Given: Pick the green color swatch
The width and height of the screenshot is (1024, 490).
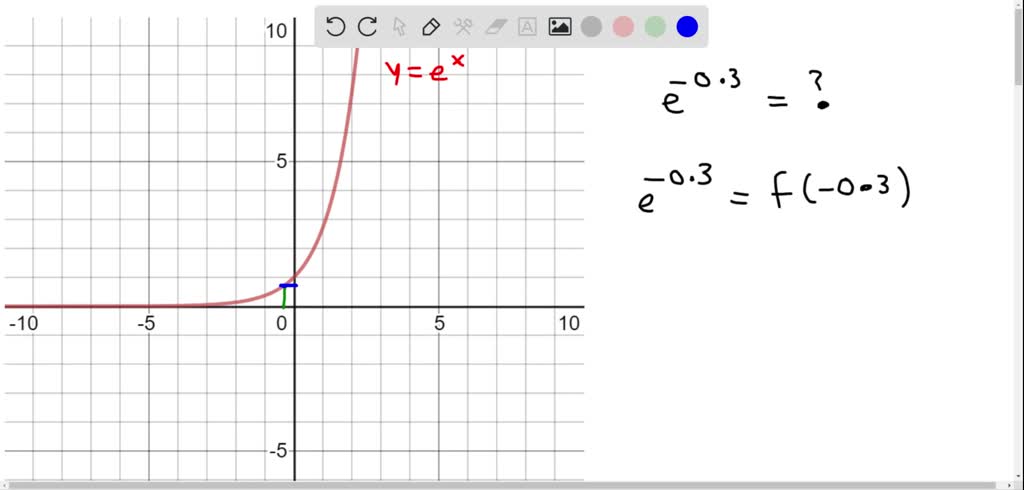Looking at the screenshot, I should [x=655, y=27].
